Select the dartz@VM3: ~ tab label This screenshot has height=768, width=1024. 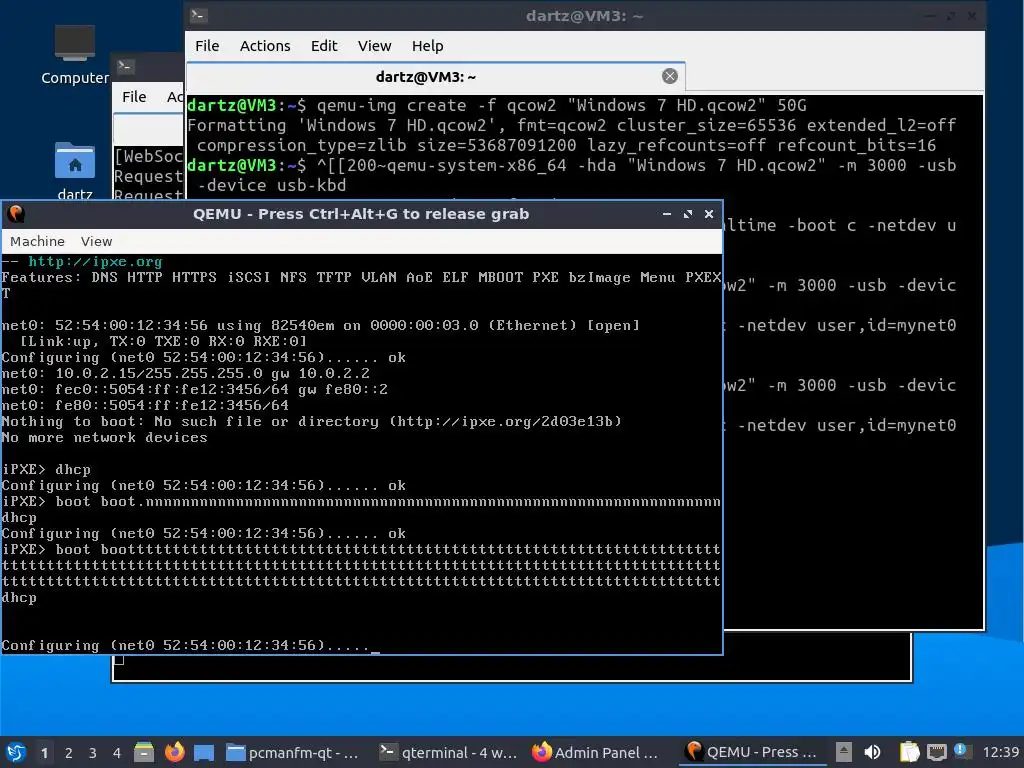[x=426, y=77]
